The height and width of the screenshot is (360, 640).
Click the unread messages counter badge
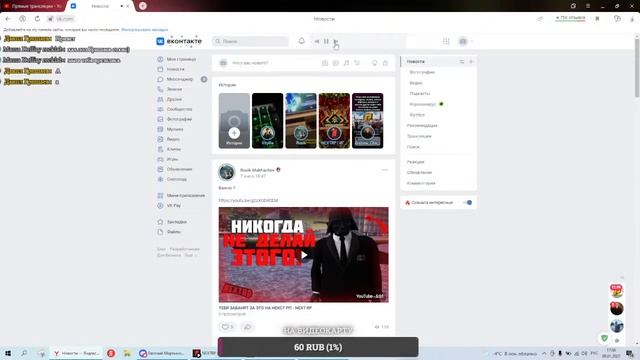coord(204,79)
